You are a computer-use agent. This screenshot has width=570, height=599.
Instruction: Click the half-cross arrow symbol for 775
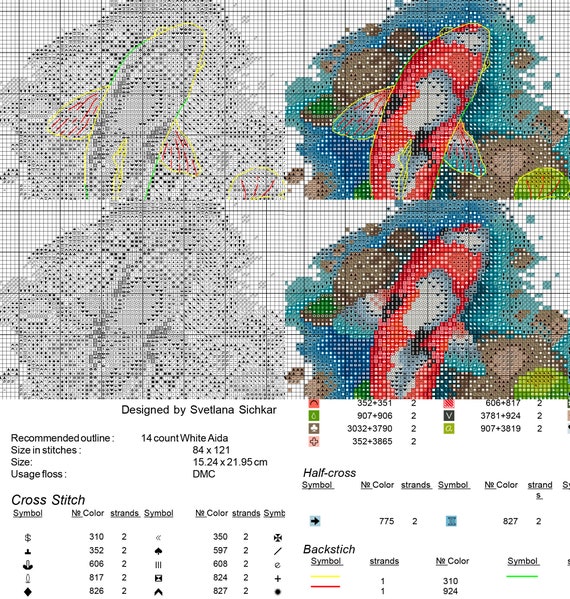pos(315,521)
